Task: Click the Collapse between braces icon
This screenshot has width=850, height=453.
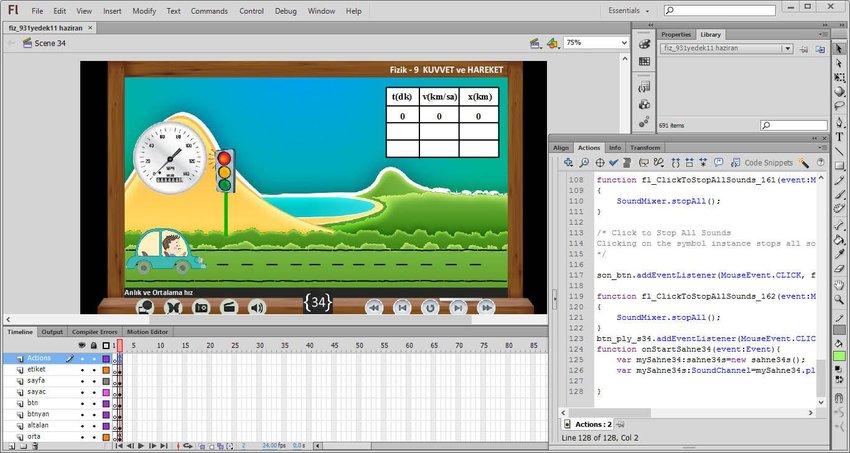Action: [x=675, y=162]
